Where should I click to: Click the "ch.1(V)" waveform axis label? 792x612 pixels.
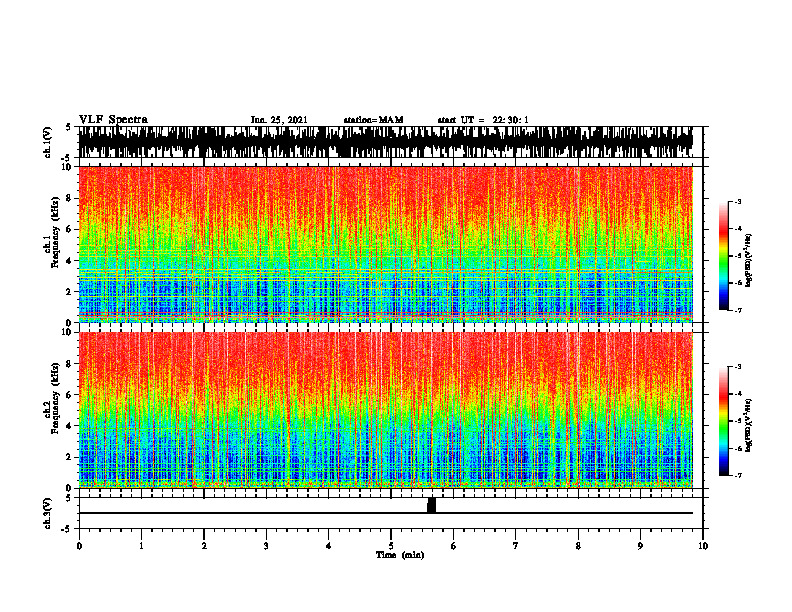pos(47,142)
